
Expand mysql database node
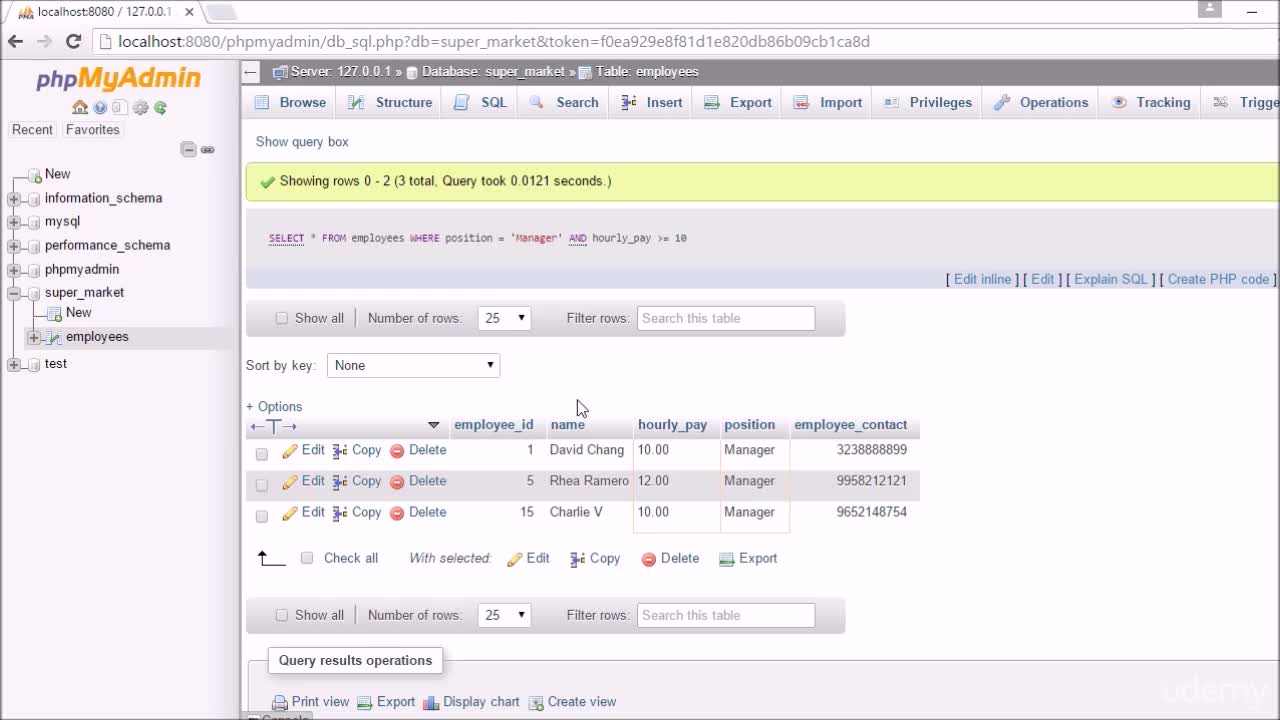pos(14,222)
